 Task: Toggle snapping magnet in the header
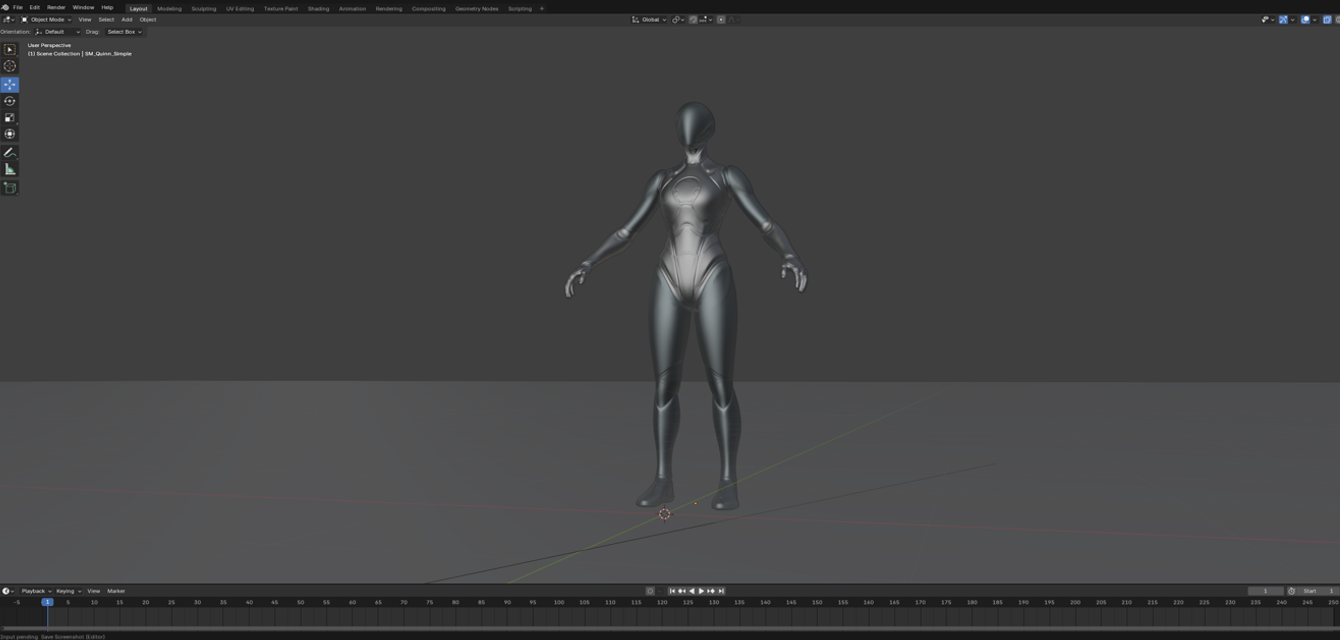pos(693,20)
